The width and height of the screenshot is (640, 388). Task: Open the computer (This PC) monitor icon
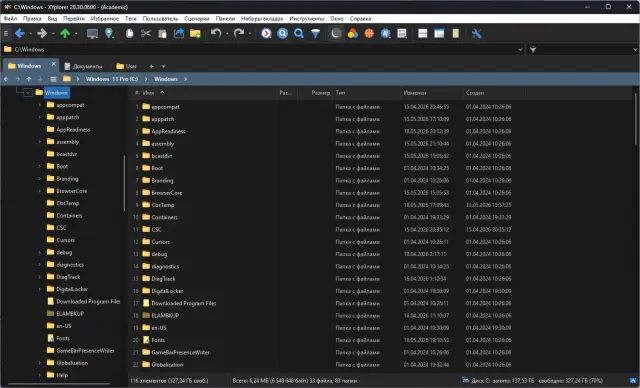click(92, 33)
